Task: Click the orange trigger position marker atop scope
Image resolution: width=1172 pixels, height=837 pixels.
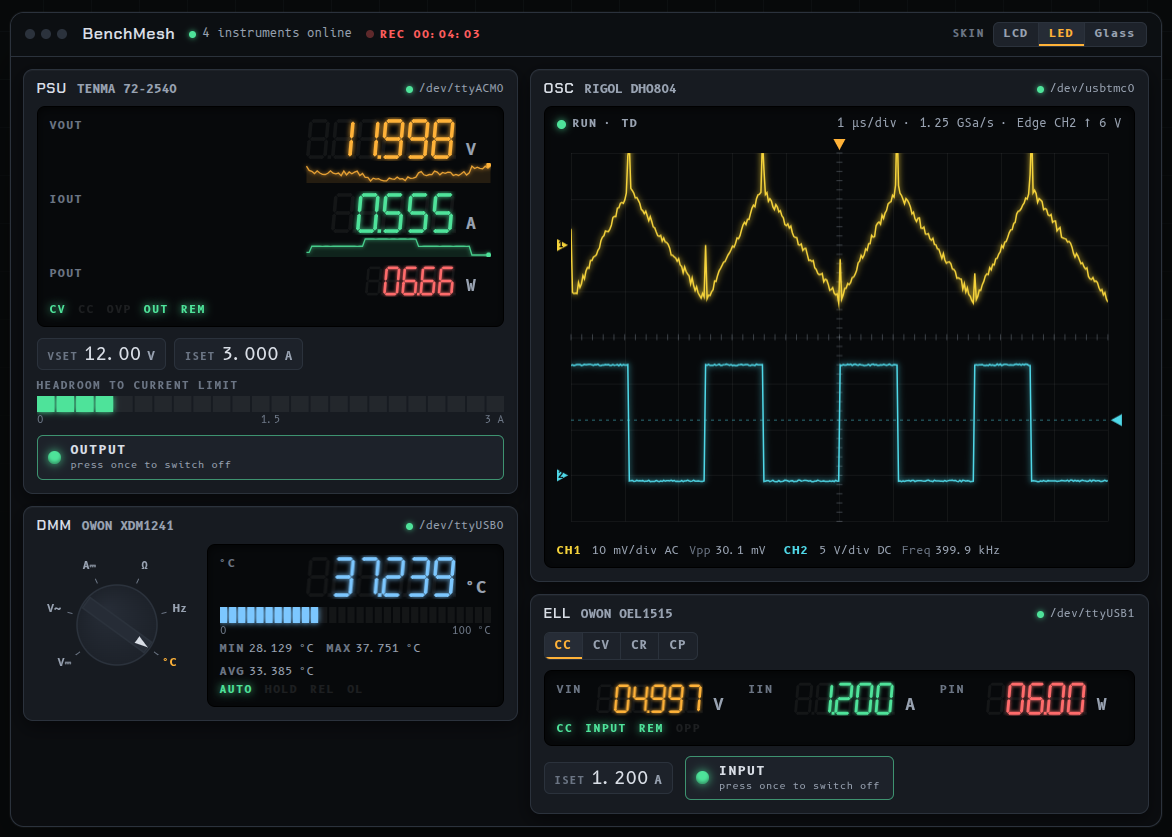Action: (839, 144)
